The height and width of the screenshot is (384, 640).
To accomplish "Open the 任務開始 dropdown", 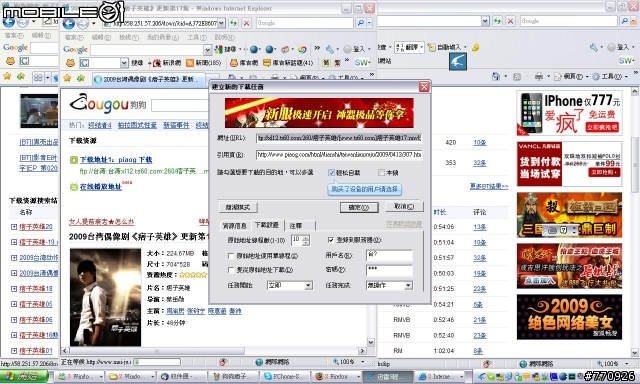I will pos(309,286).
